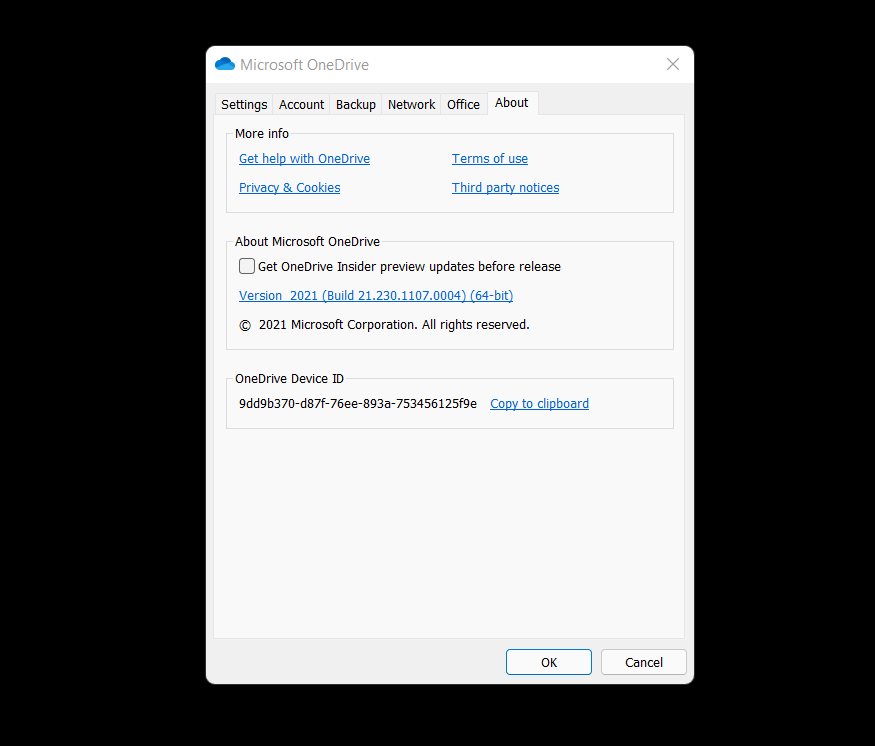Click Copy to clipboard link

pos(539,403)
